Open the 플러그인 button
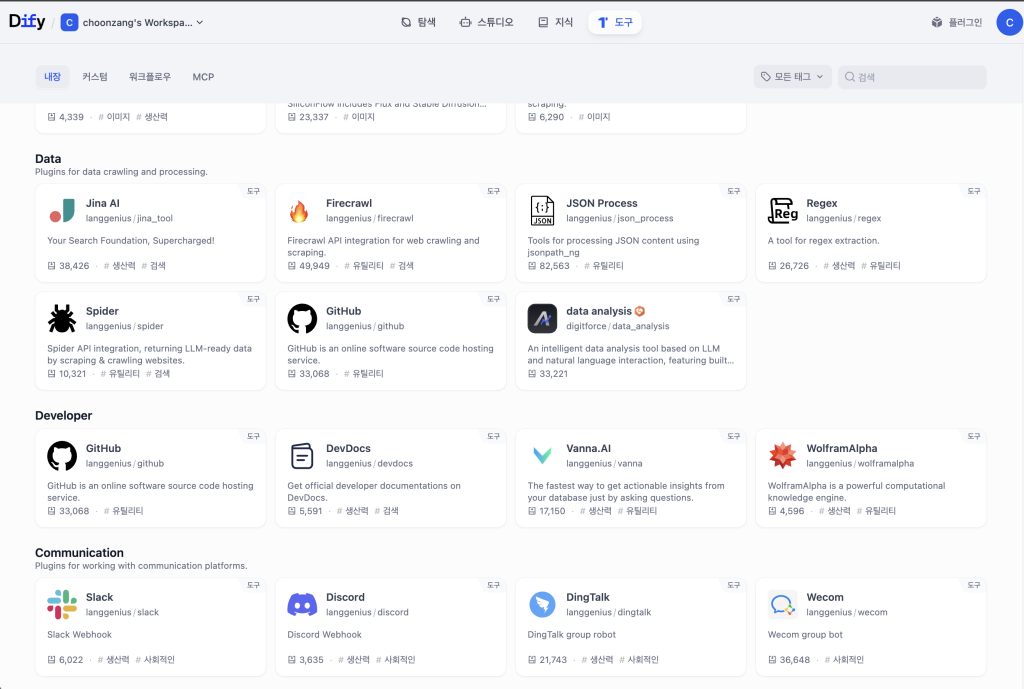This screenshot has height=689, width=1024. click(957, 22)
